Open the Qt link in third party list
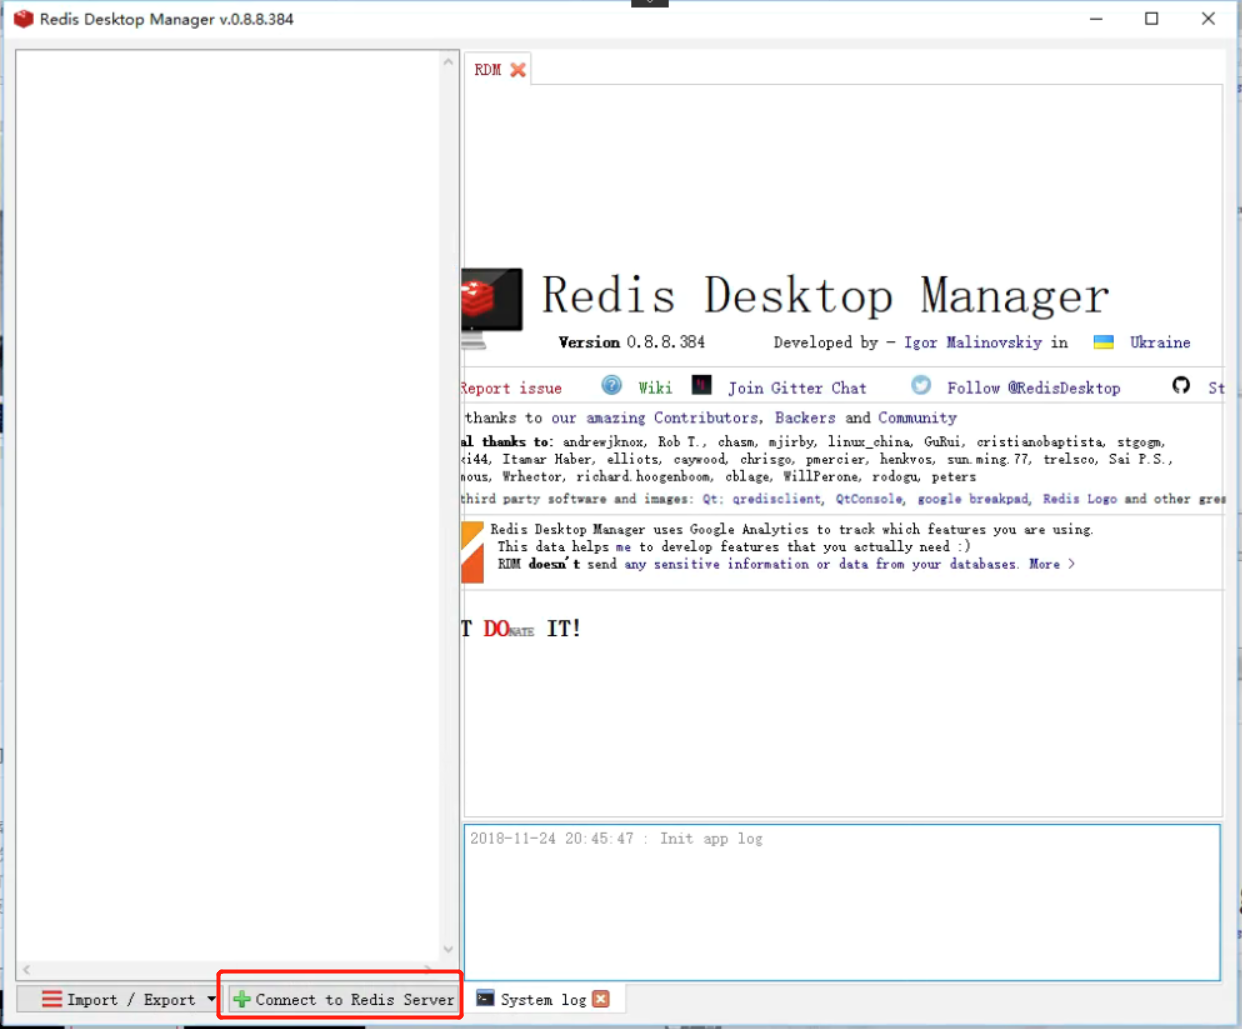 [x=710, y=499]
